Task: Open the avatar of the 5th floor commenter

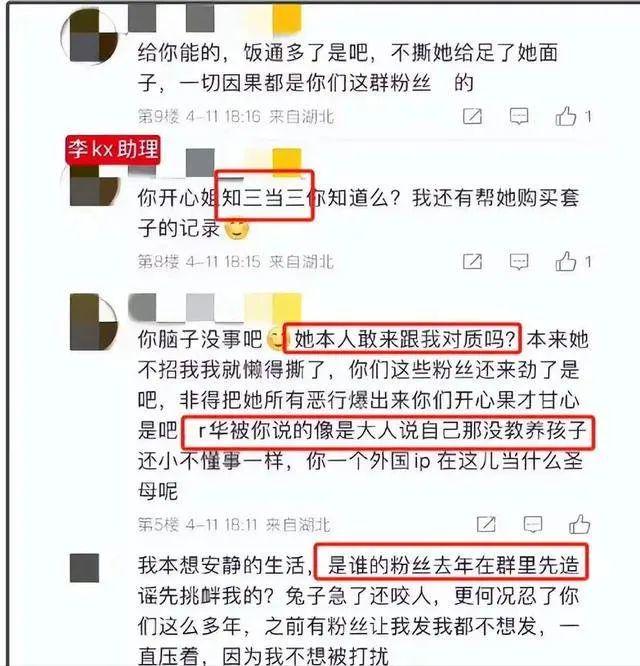Action: (x=93, y=322)
